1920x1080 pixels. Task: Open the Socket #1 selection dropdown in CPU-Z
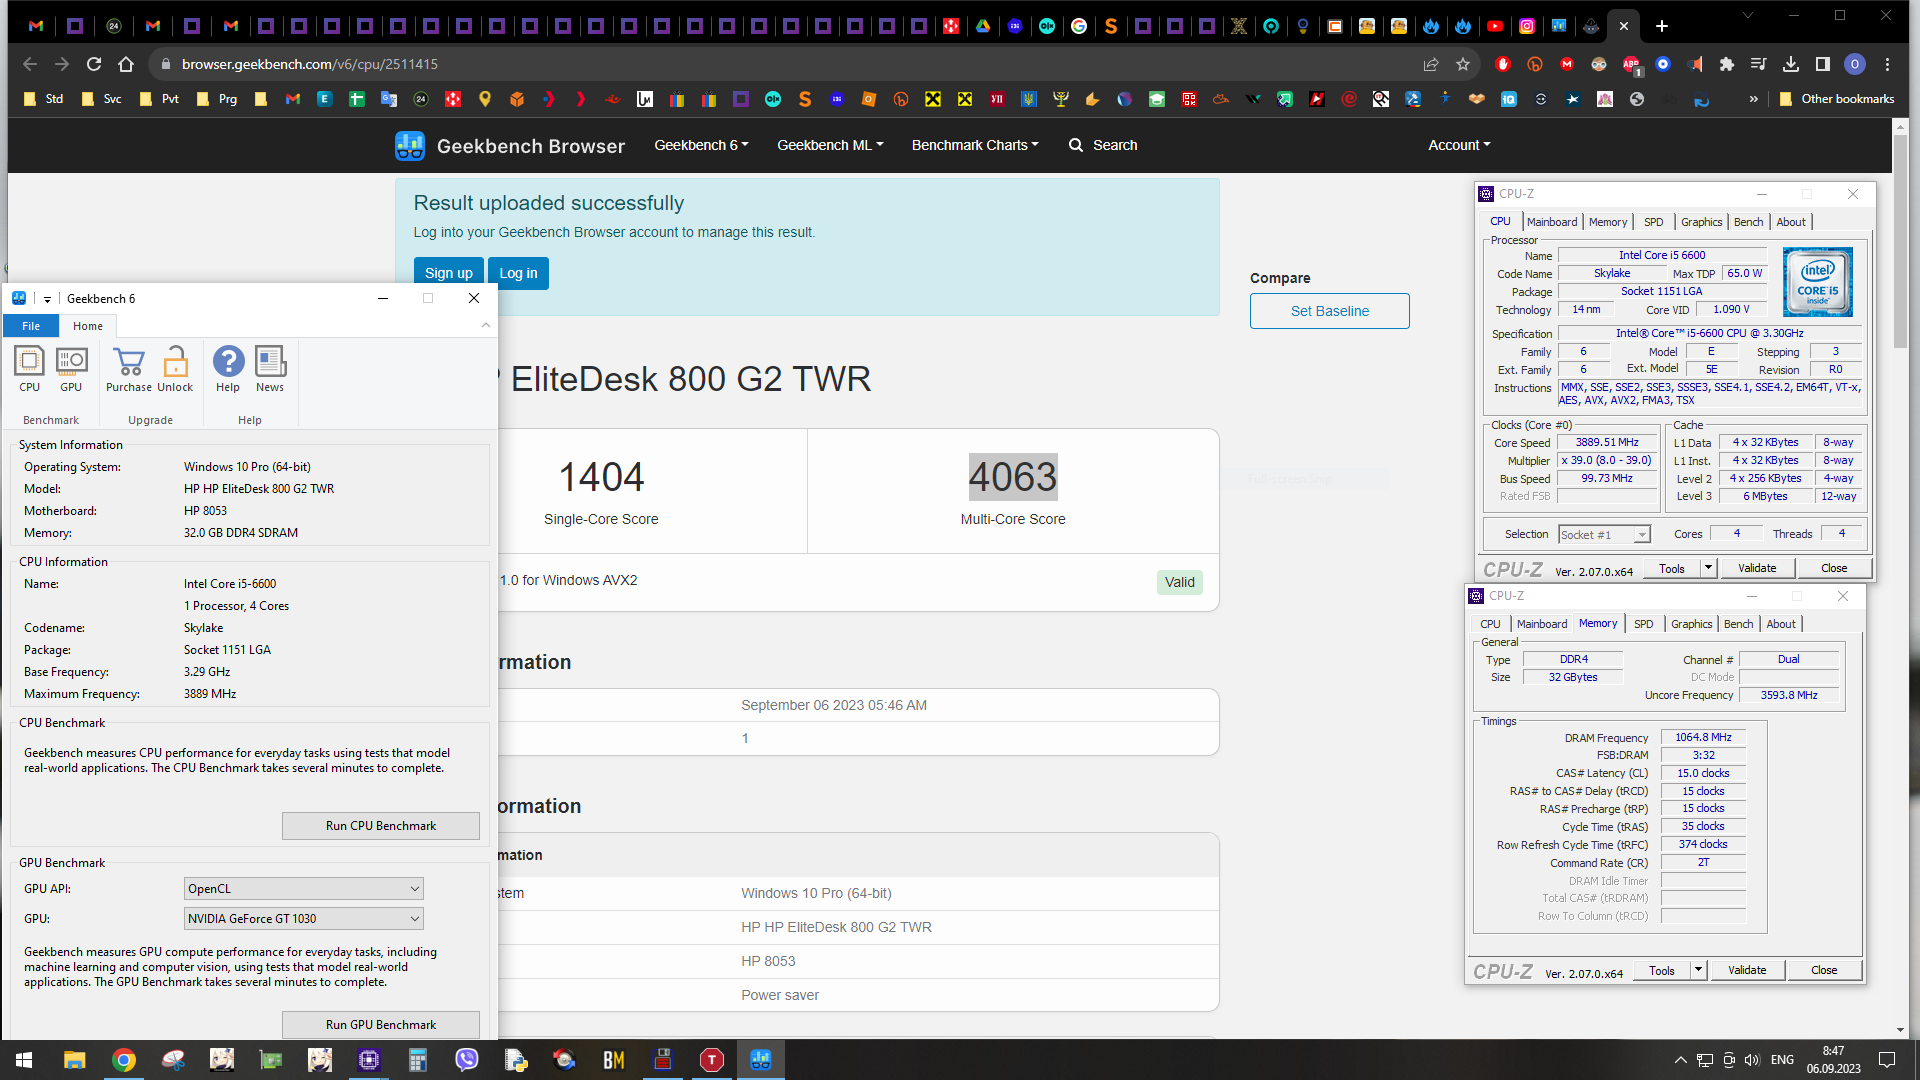click(1604, 535)
